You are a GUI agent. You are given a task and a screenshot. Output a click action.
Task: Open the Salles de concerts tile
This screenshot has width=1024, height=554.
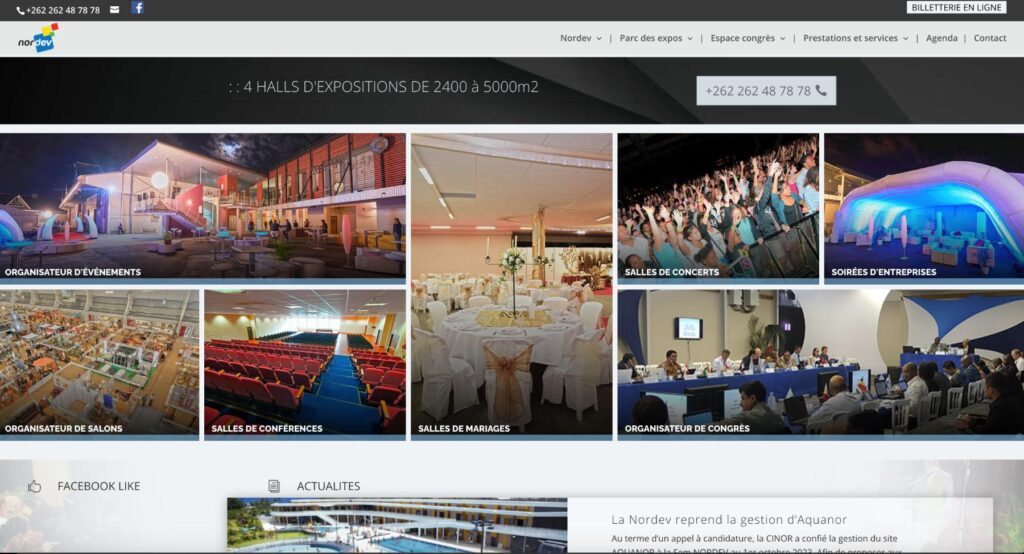point(718,208)
